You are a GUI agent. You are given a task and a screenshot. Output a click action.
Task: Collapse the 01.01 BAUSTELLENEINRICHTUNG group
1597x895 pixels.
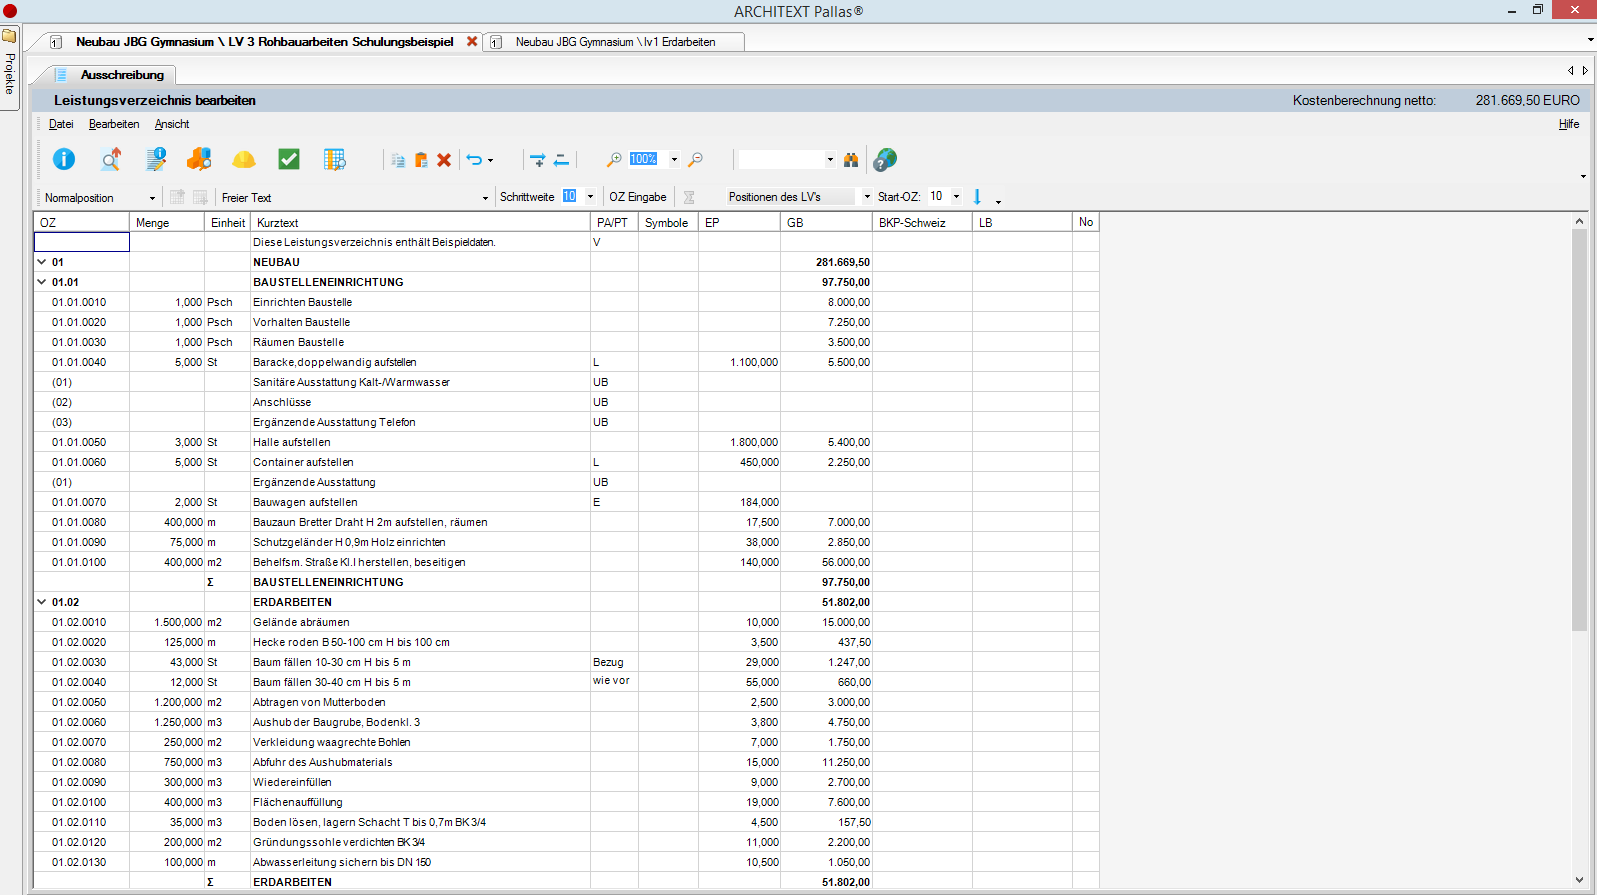pos(42,282)
